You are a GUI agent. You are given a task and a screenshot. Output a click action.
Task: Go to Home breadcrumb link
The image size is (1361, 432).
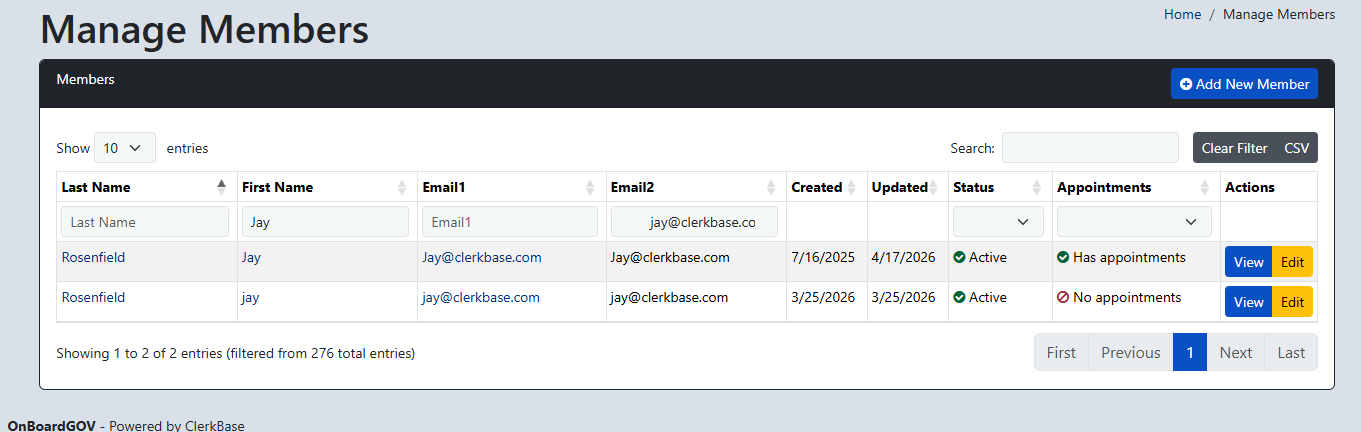1182,14
